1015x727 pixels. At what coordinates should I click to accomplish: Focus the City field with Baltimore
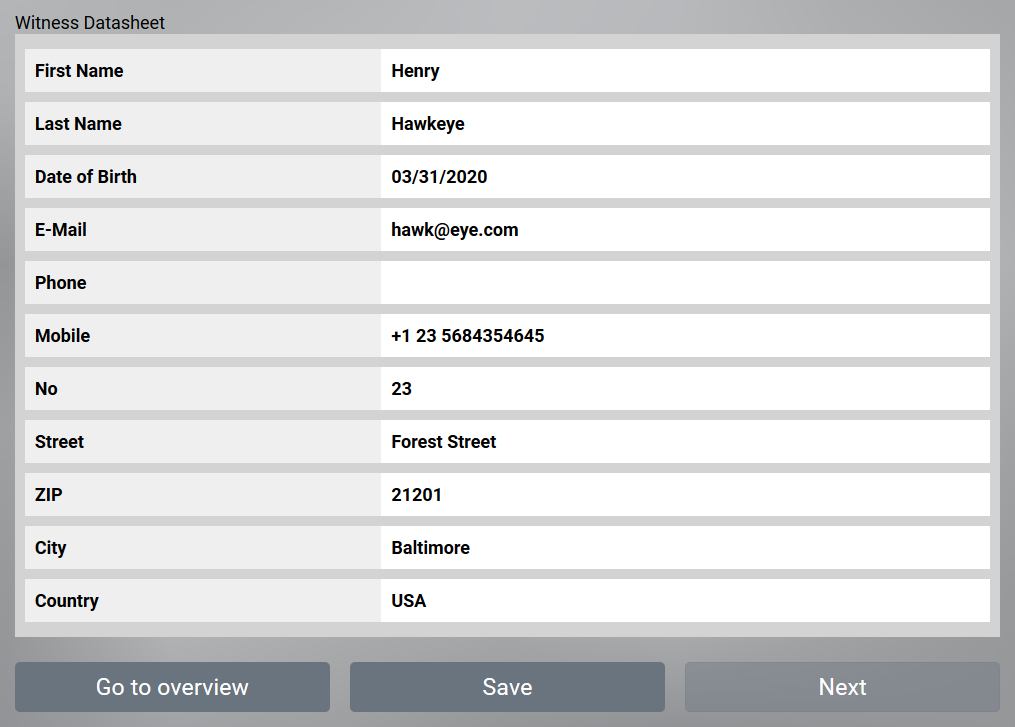point(685,548)
